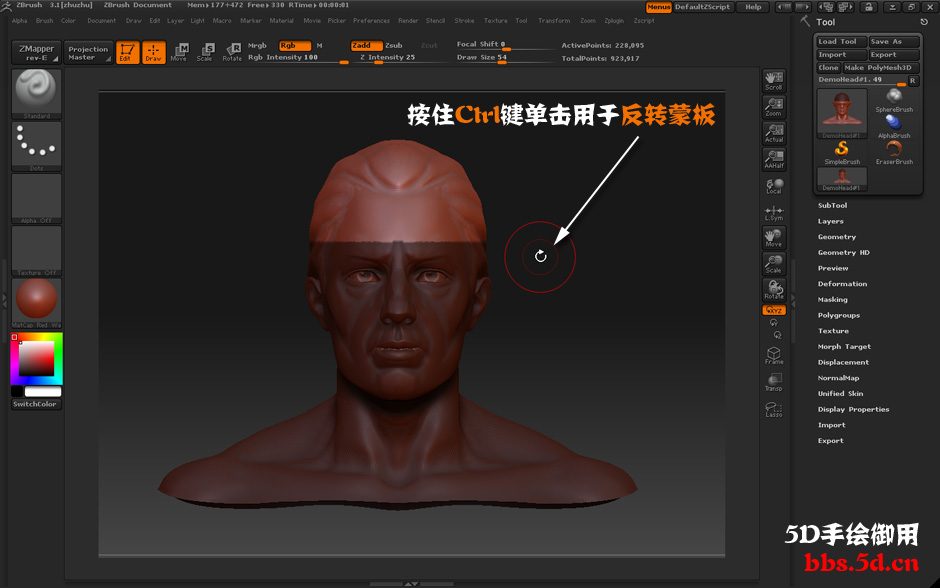940x588 pixels.
Task: Adjust the Rgb Intensity slider
Action: 298,58
